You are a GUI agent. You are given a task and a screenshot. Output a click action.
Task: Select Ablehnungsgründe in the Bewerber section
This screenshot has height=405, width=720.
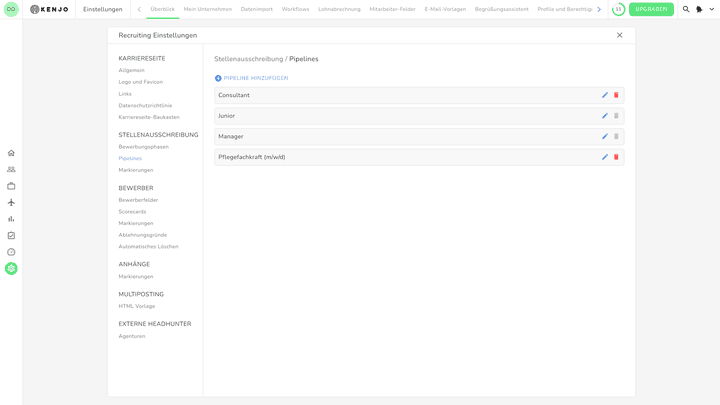[x=142, y=235]
